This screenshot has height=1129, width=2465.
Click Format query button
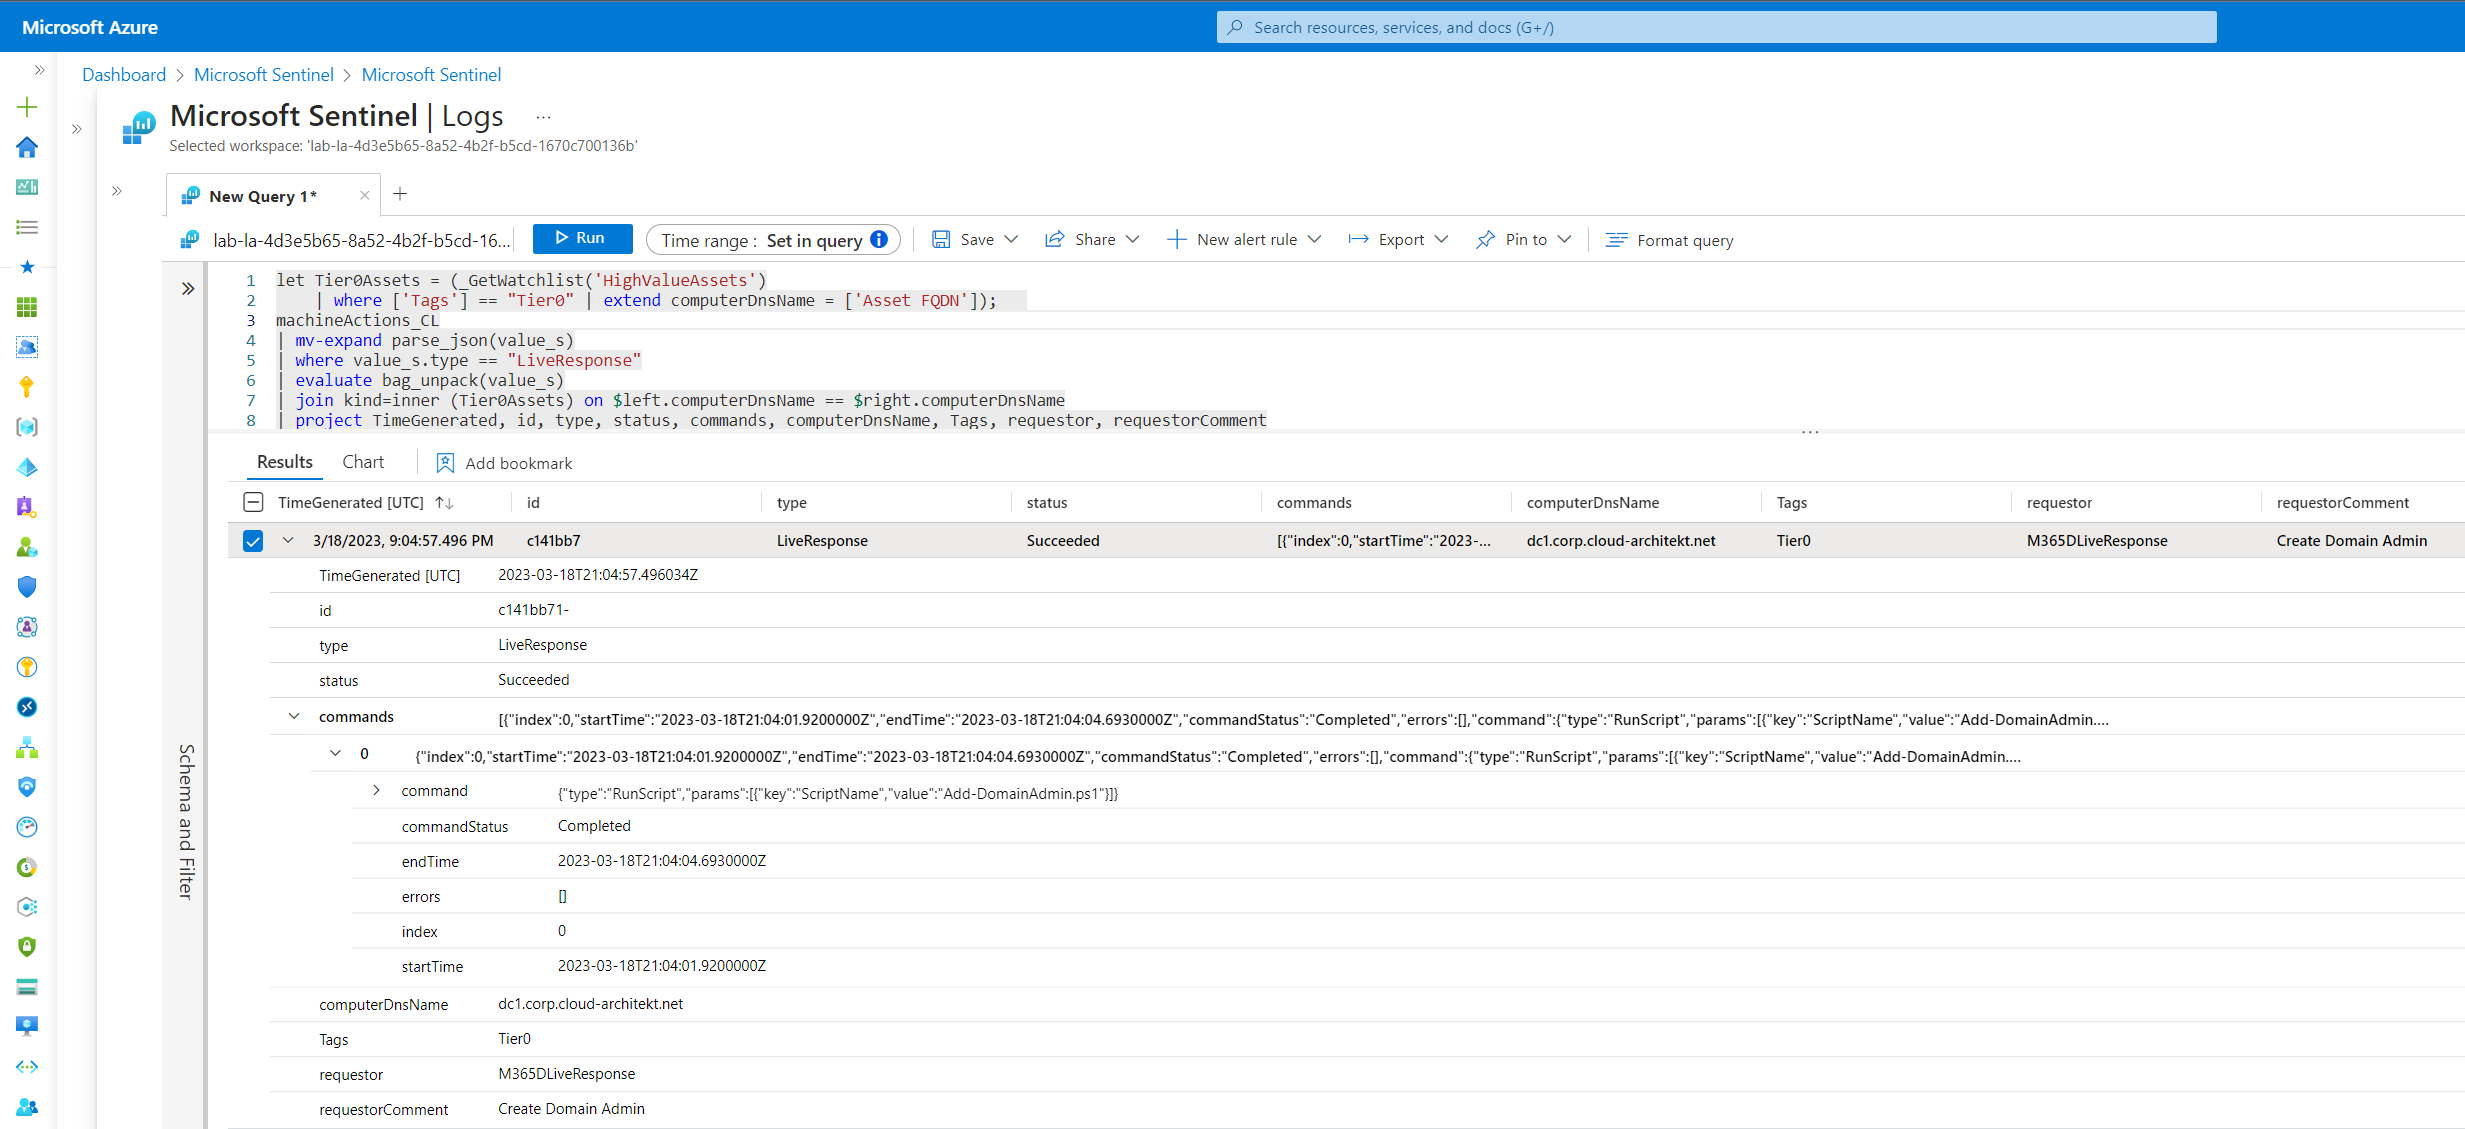1670,240
